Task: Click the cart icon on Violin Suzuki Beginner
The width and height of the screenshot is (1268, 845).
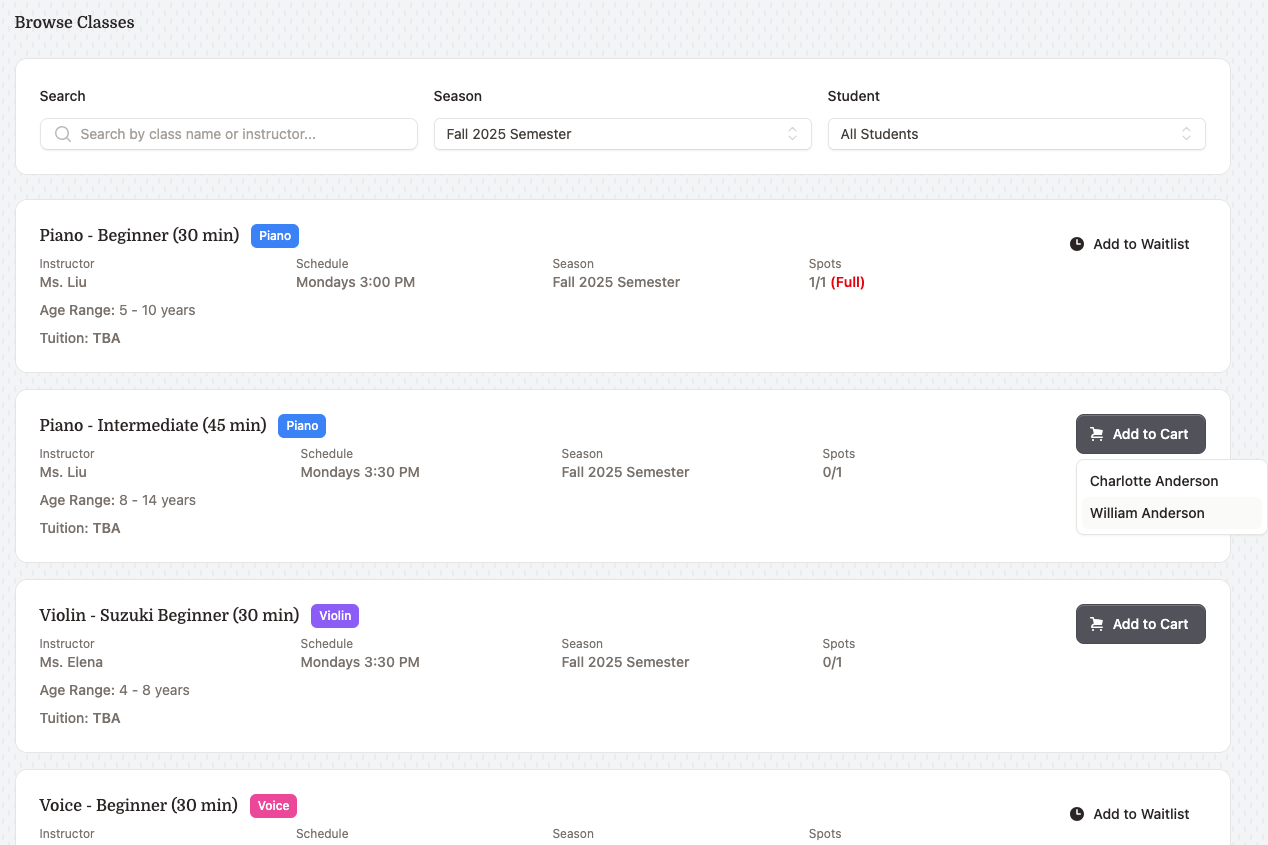Action: [x=1097, y=624]
